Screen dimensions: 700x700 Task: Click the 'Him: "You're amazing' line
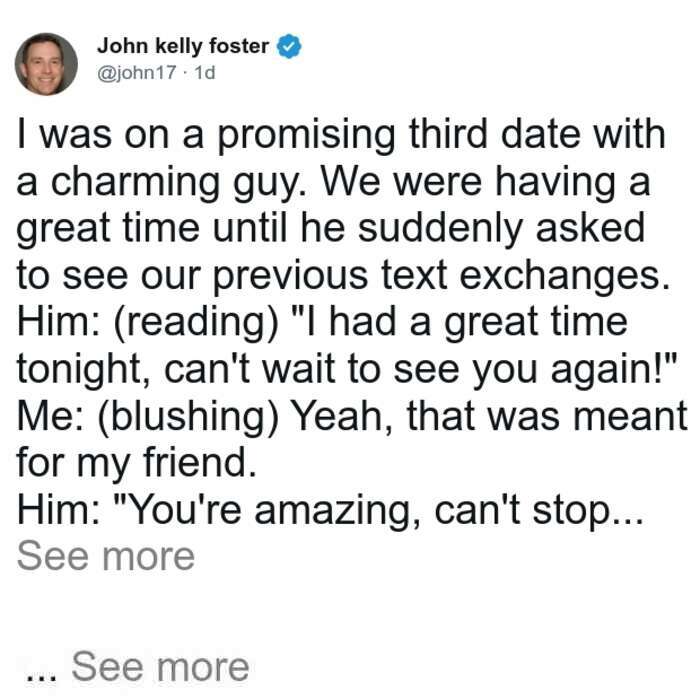(330, 511)
